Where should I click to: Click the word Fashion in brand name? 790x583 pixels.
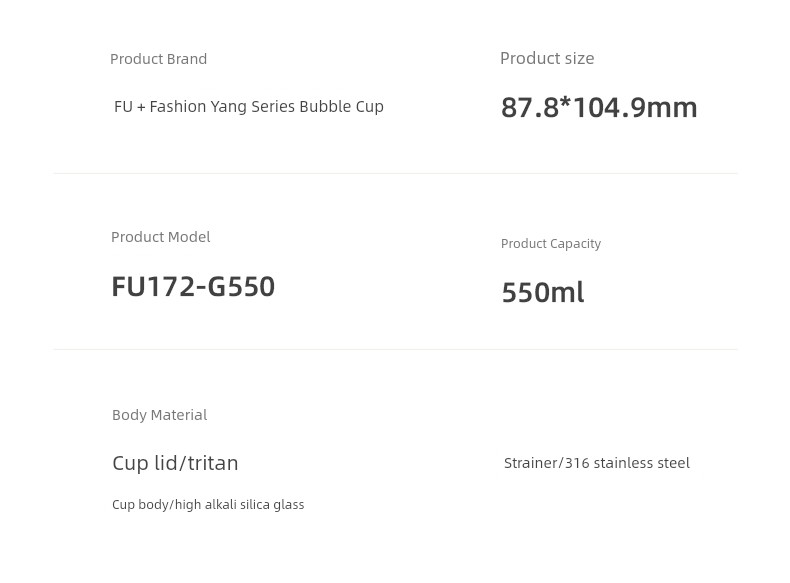click(x=178, y=106)
